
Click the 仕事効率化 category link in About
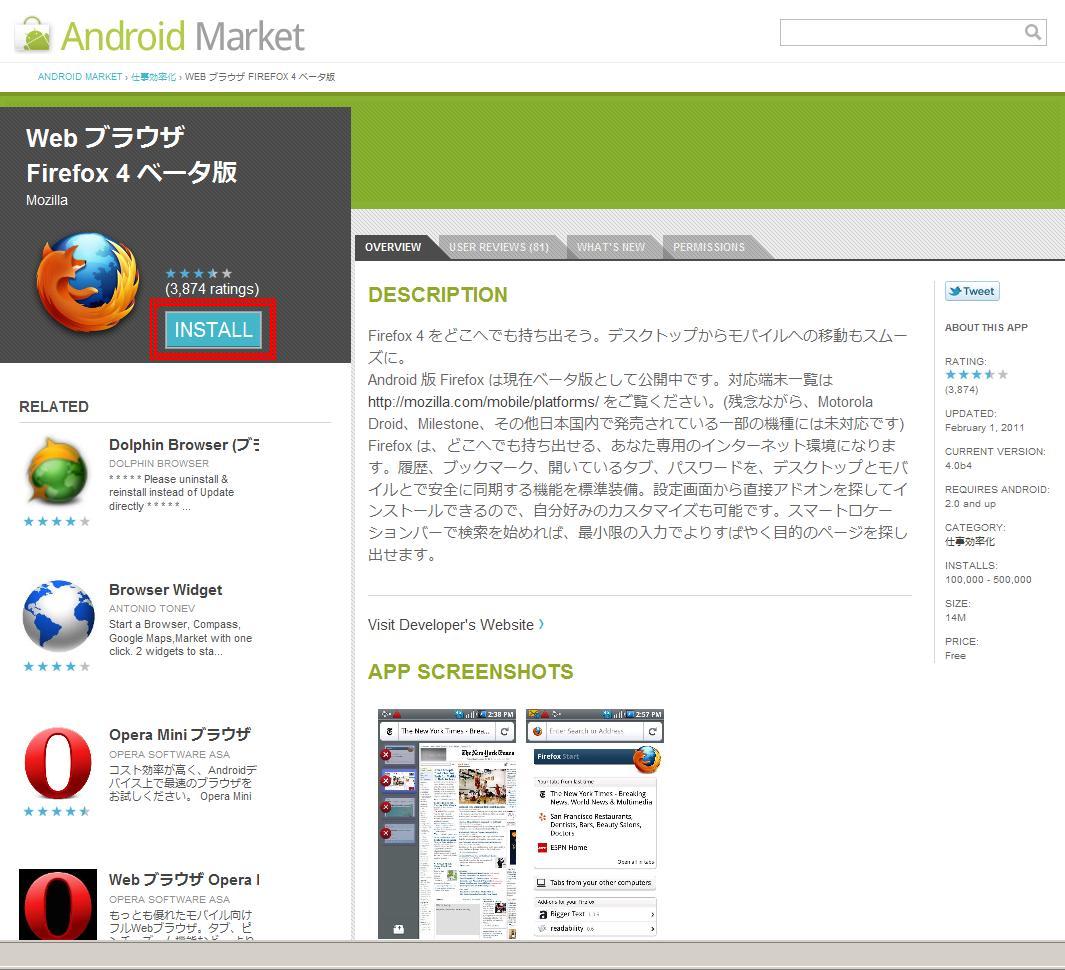tap(969, 541)
